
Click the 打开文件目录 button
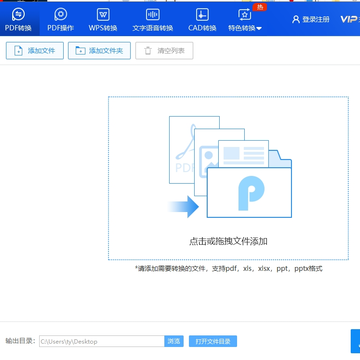click(x=213, y=341)
